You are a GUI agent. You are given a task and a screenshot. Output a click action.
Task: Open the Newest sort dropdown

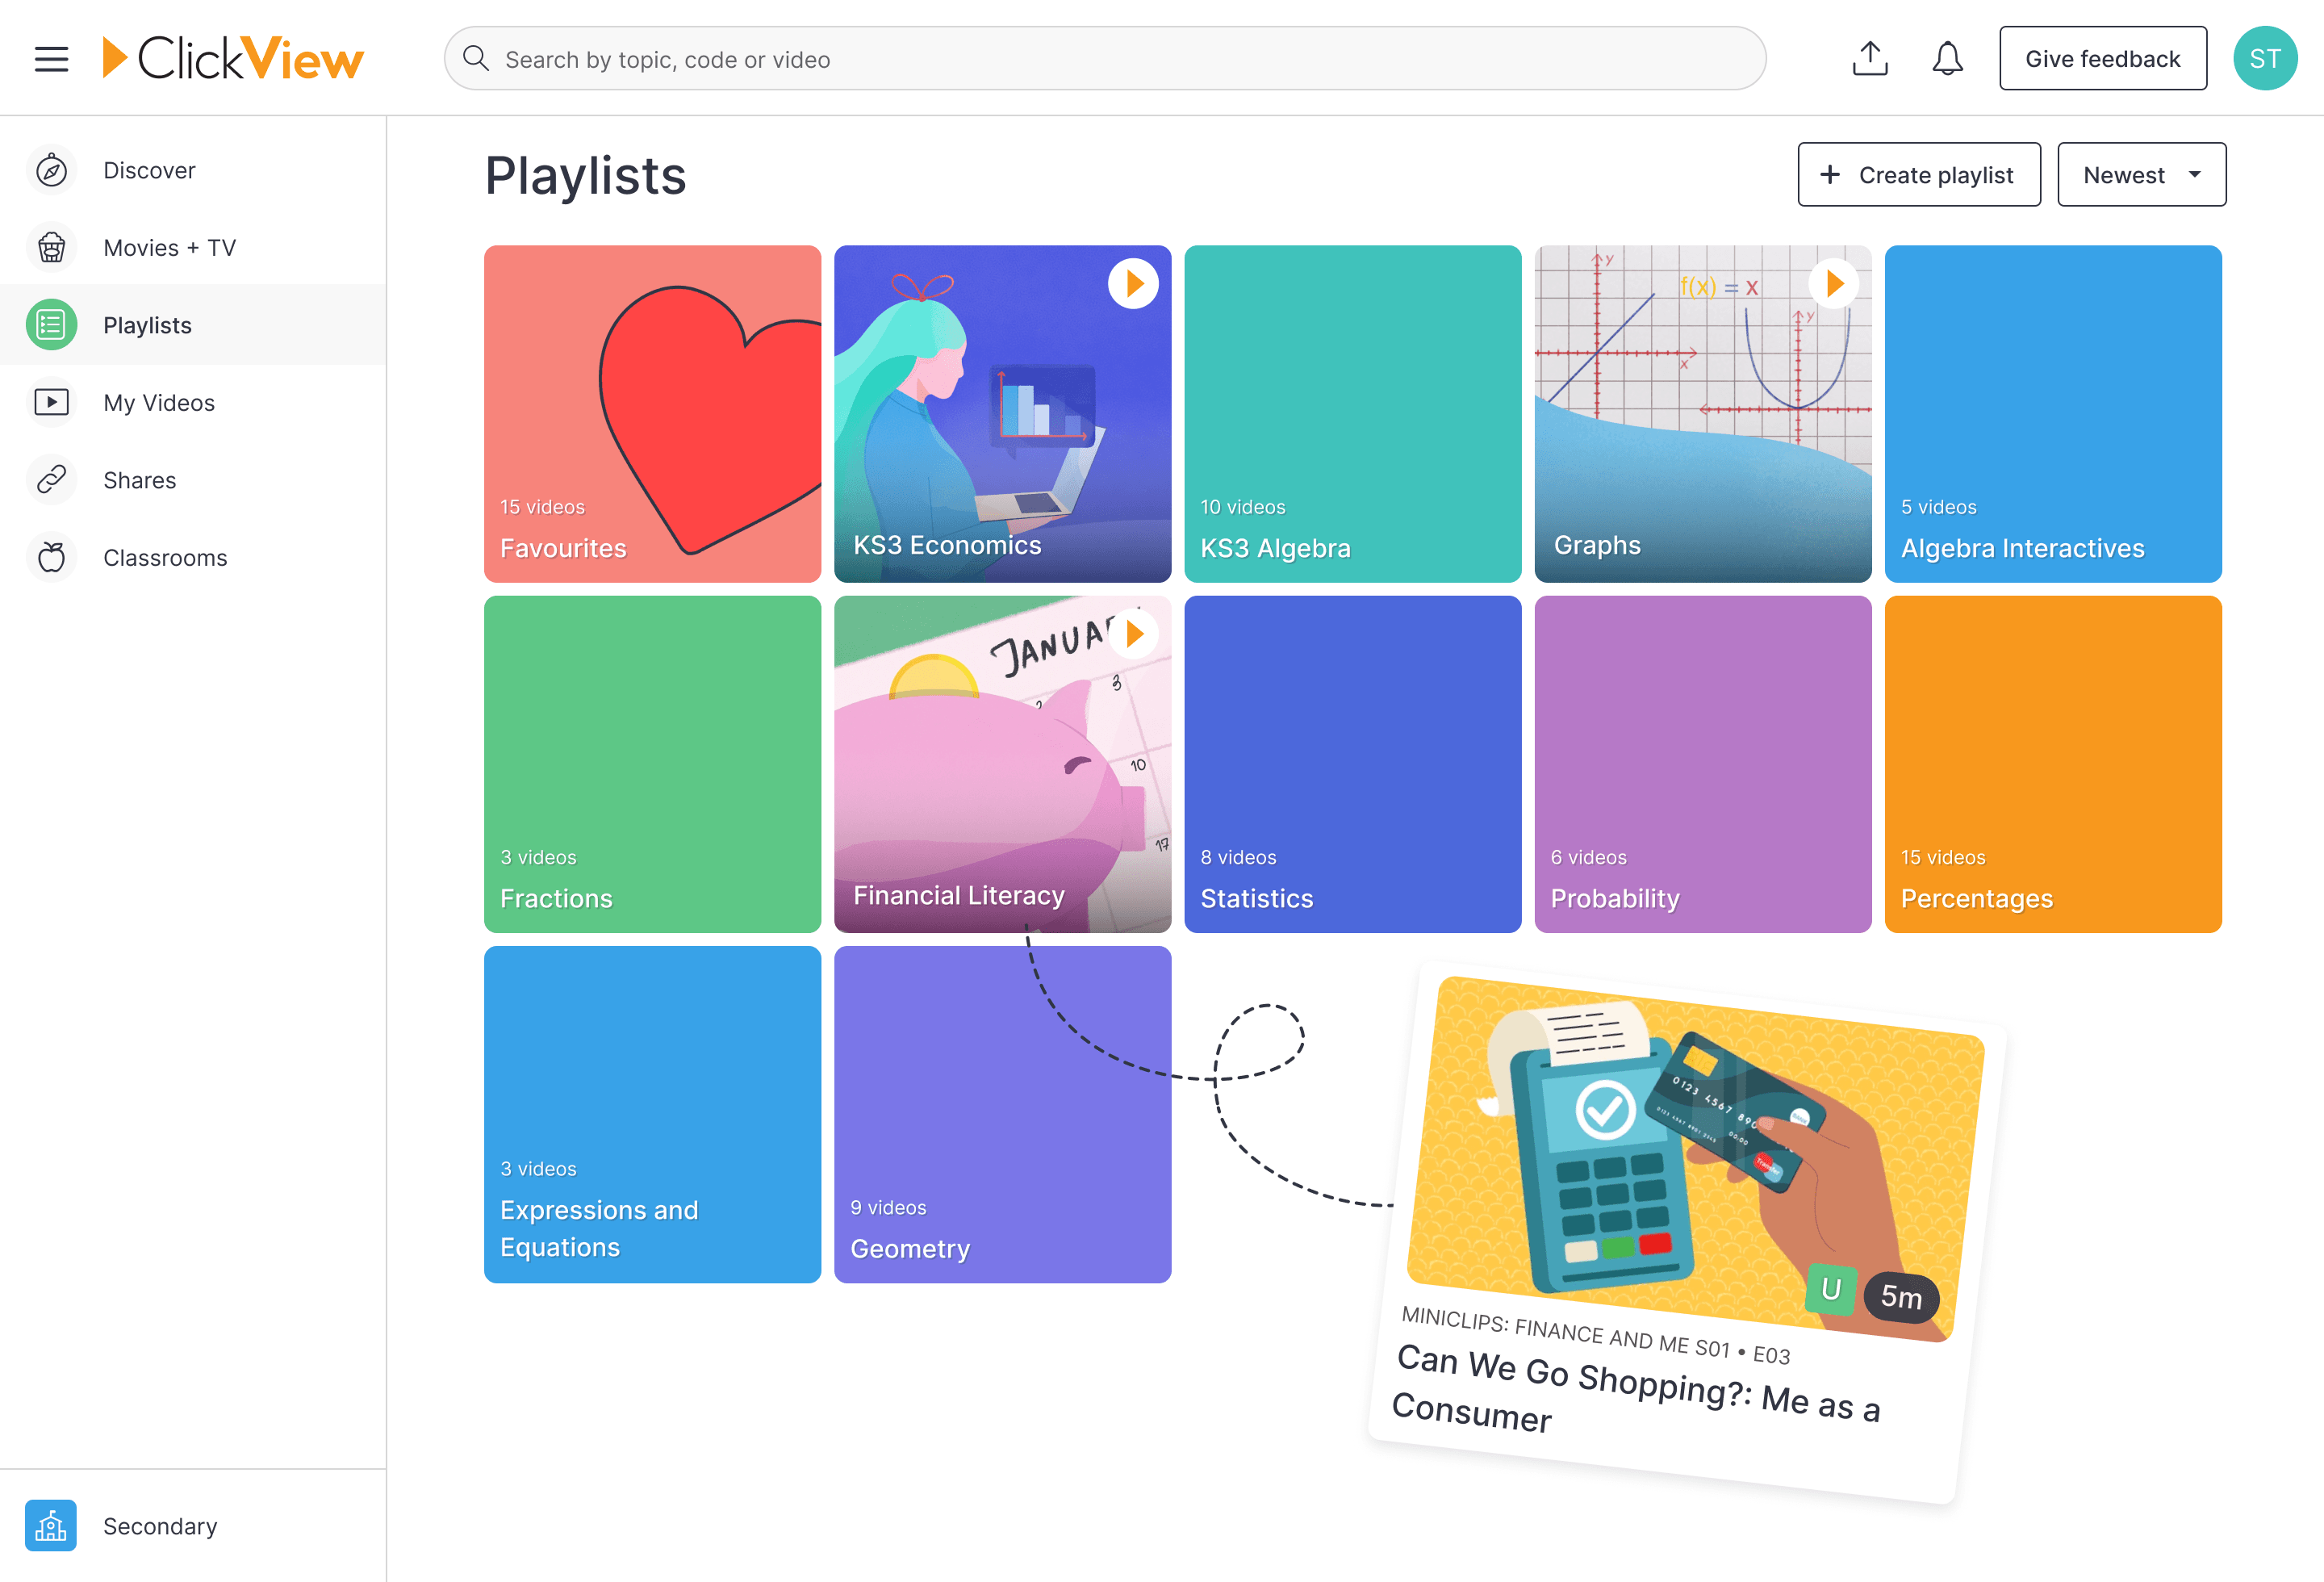pyautogui.click(x=2141, y=174)
